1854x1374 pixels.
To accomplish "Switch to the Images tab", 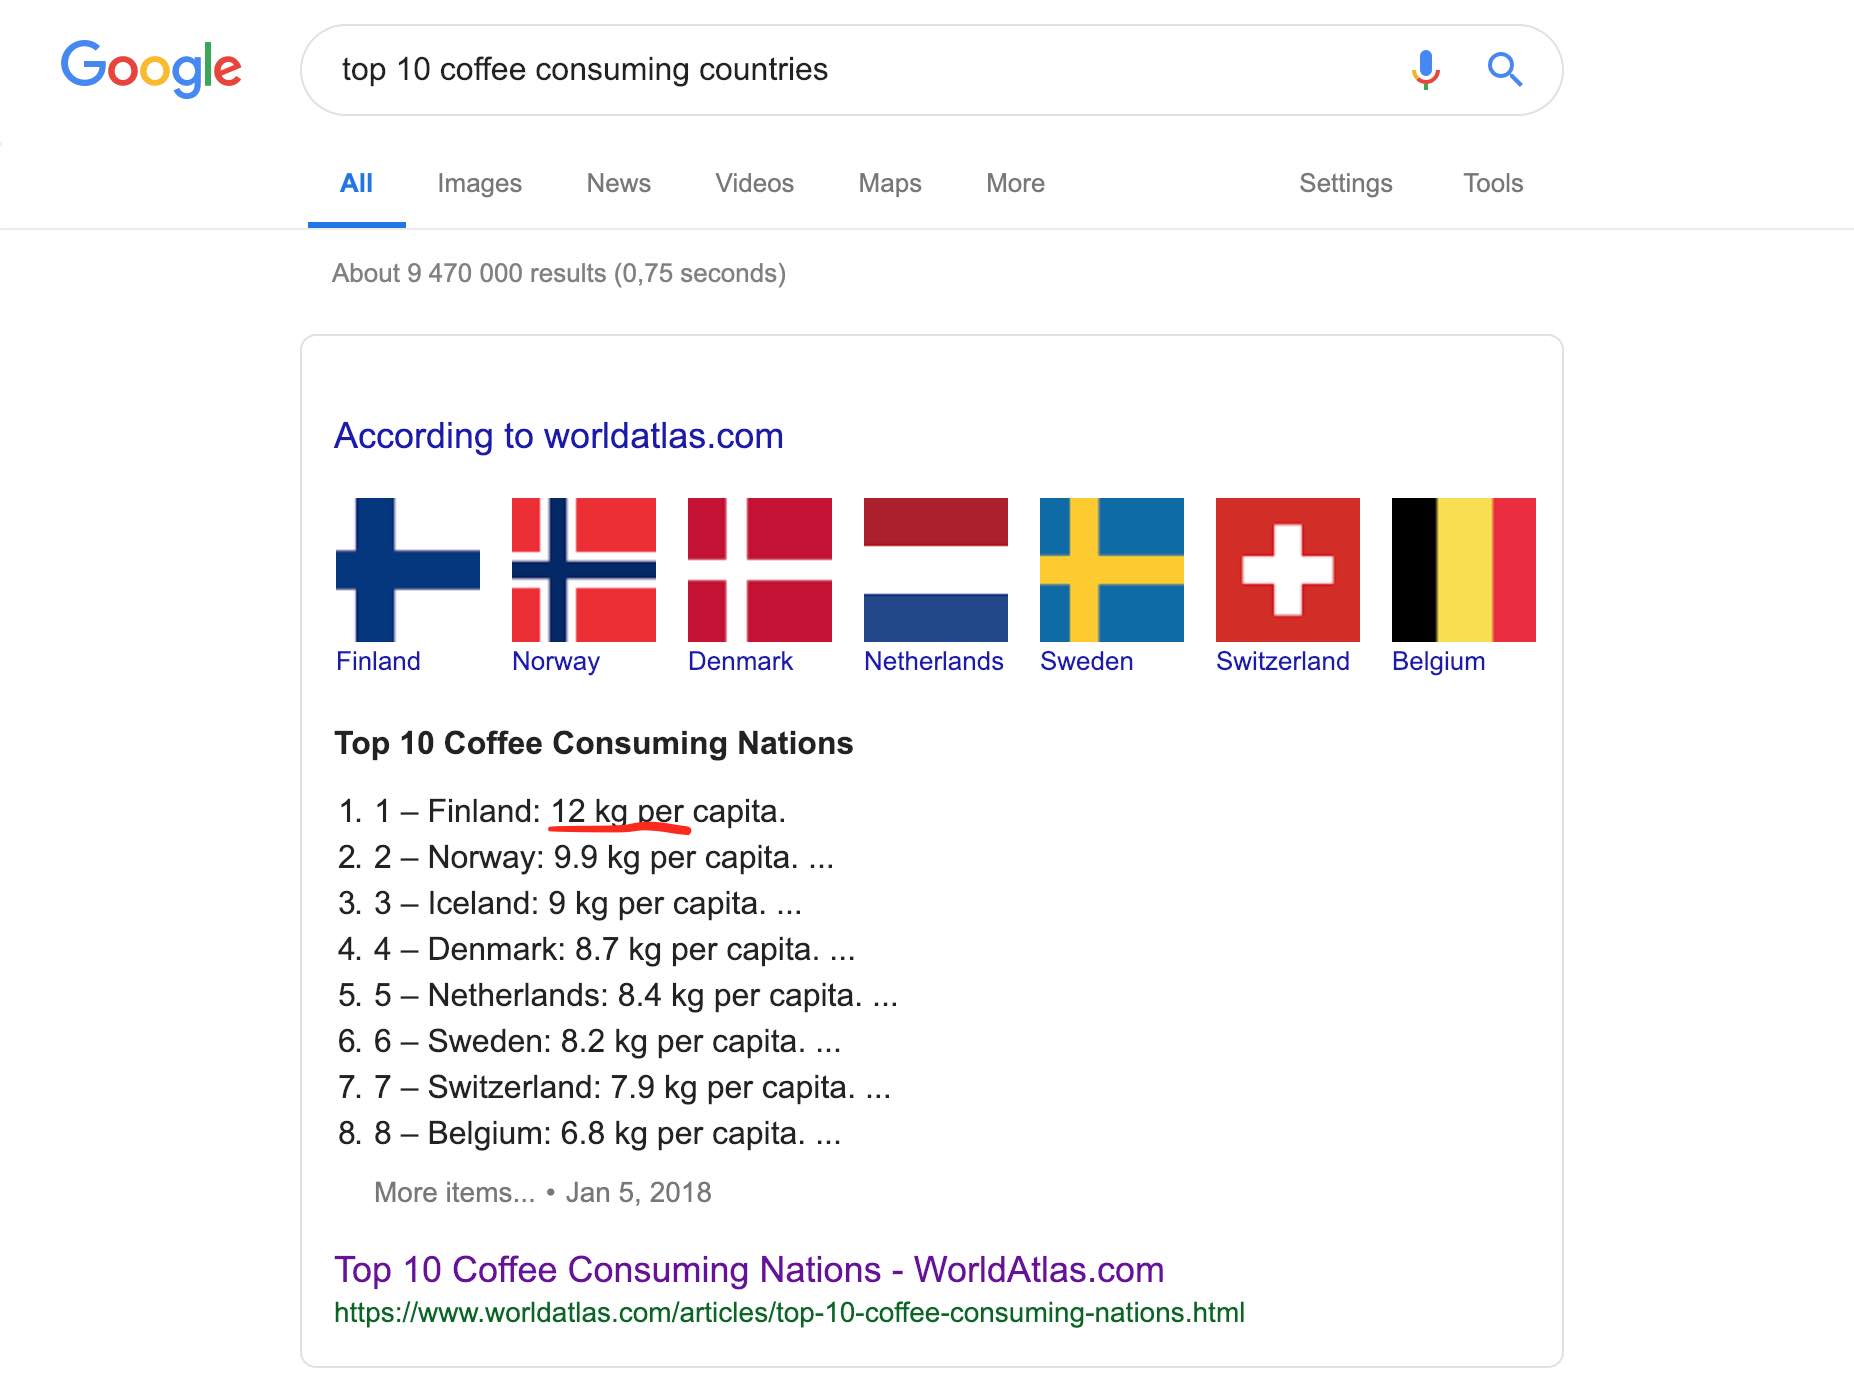I will tap(479, 183).
